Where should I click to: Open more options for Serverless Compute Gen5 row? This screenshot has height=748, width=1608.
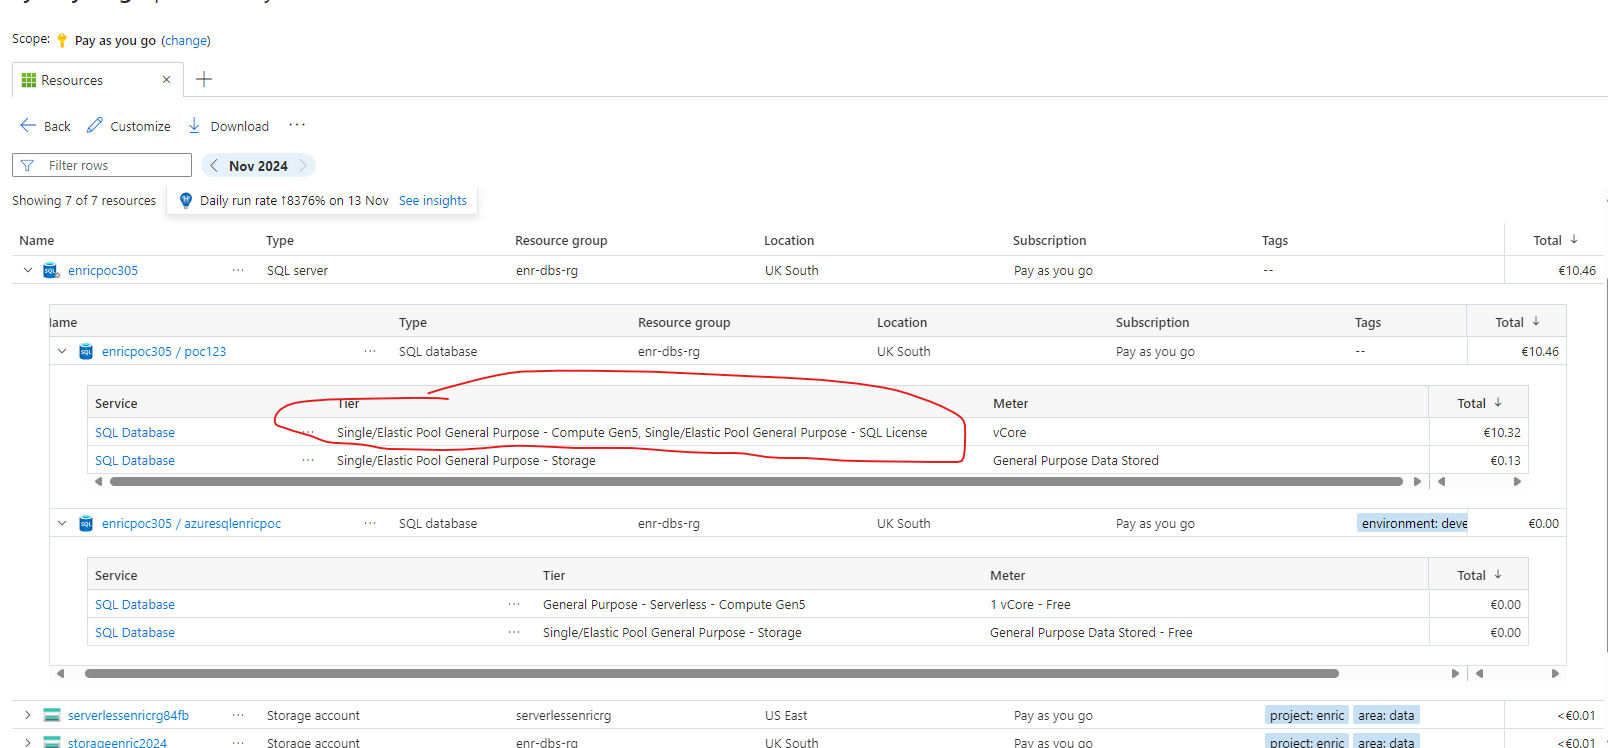[514, 604]
